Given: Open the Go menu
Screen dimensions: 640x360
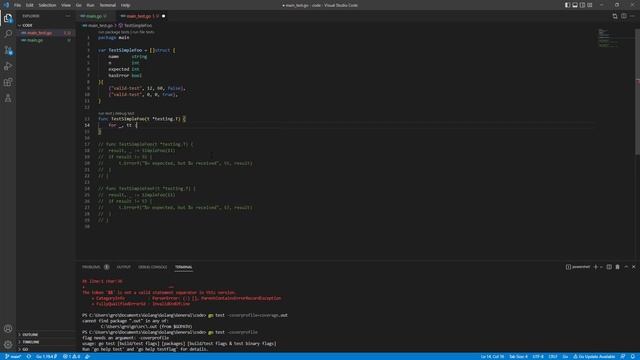Looking at the screenshot, I should click(78, 5).
